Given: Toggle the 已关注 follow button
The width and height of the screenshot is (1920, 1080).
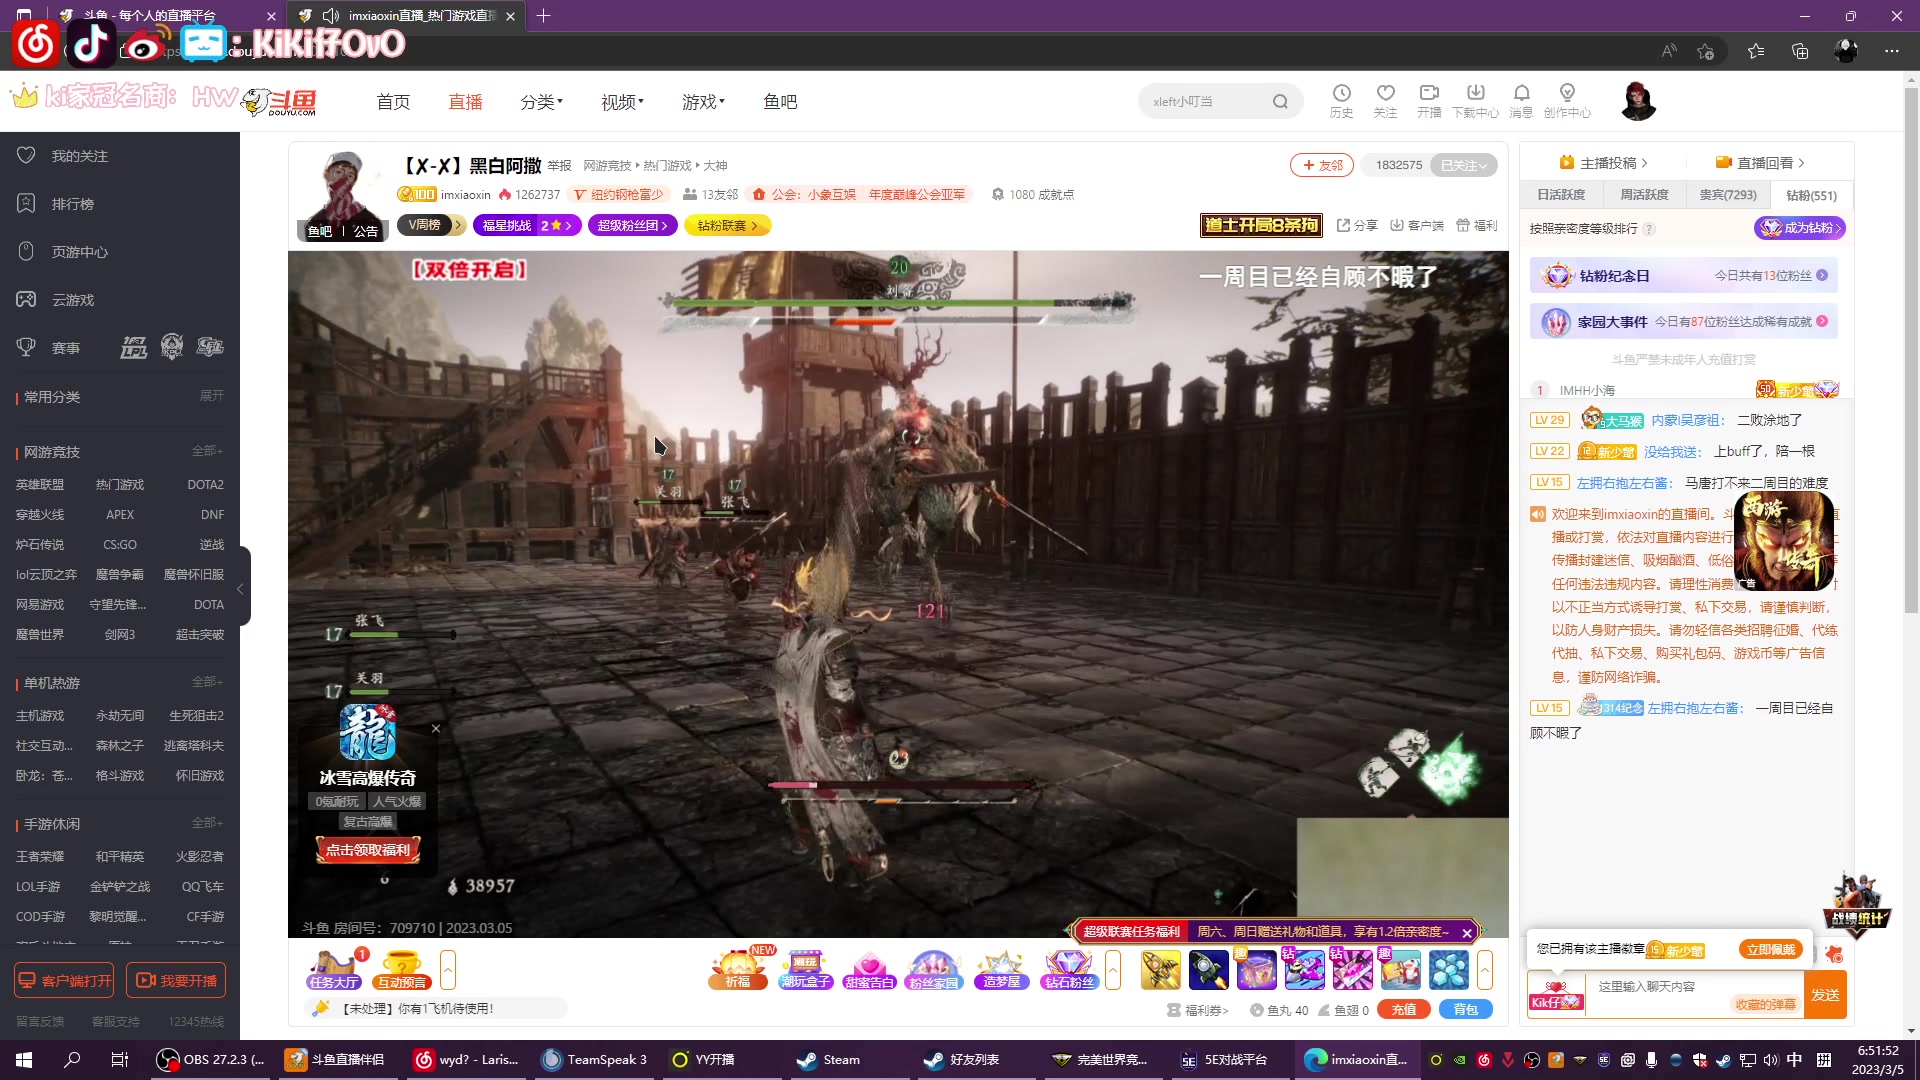Looking at the screenshot, I should click(1464, 165).
